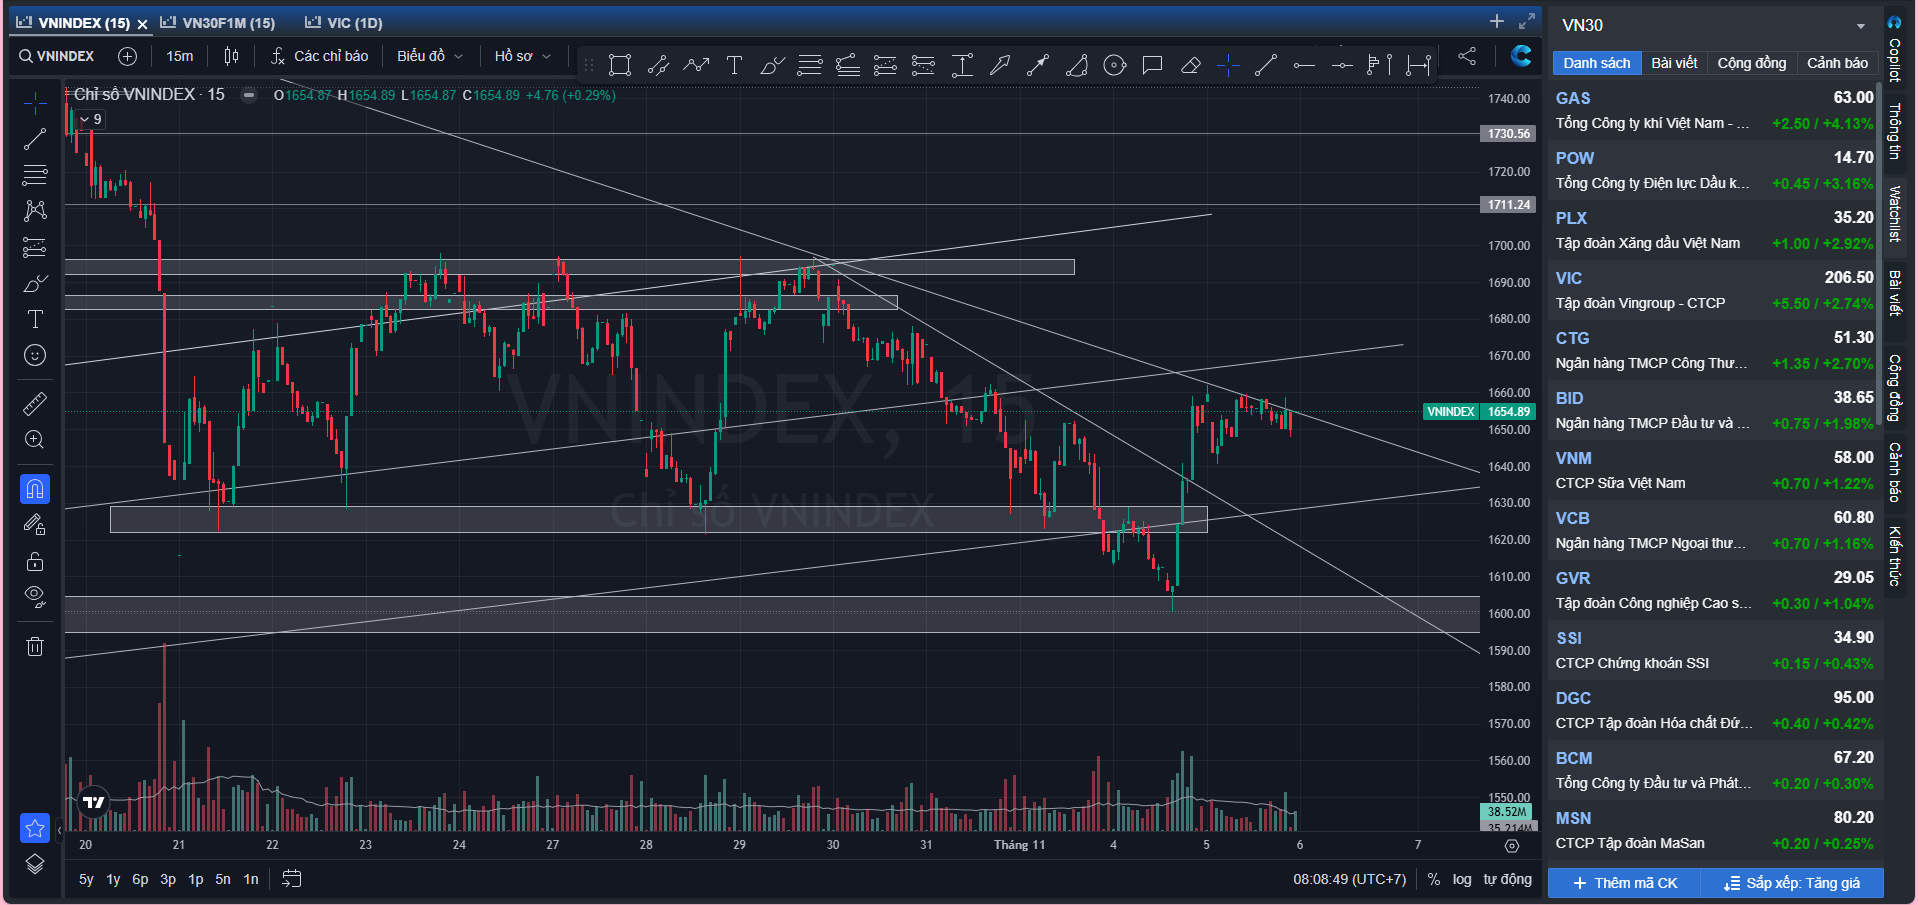
Task: Open the Cảnh báo tab
Action: [1837, 63]
